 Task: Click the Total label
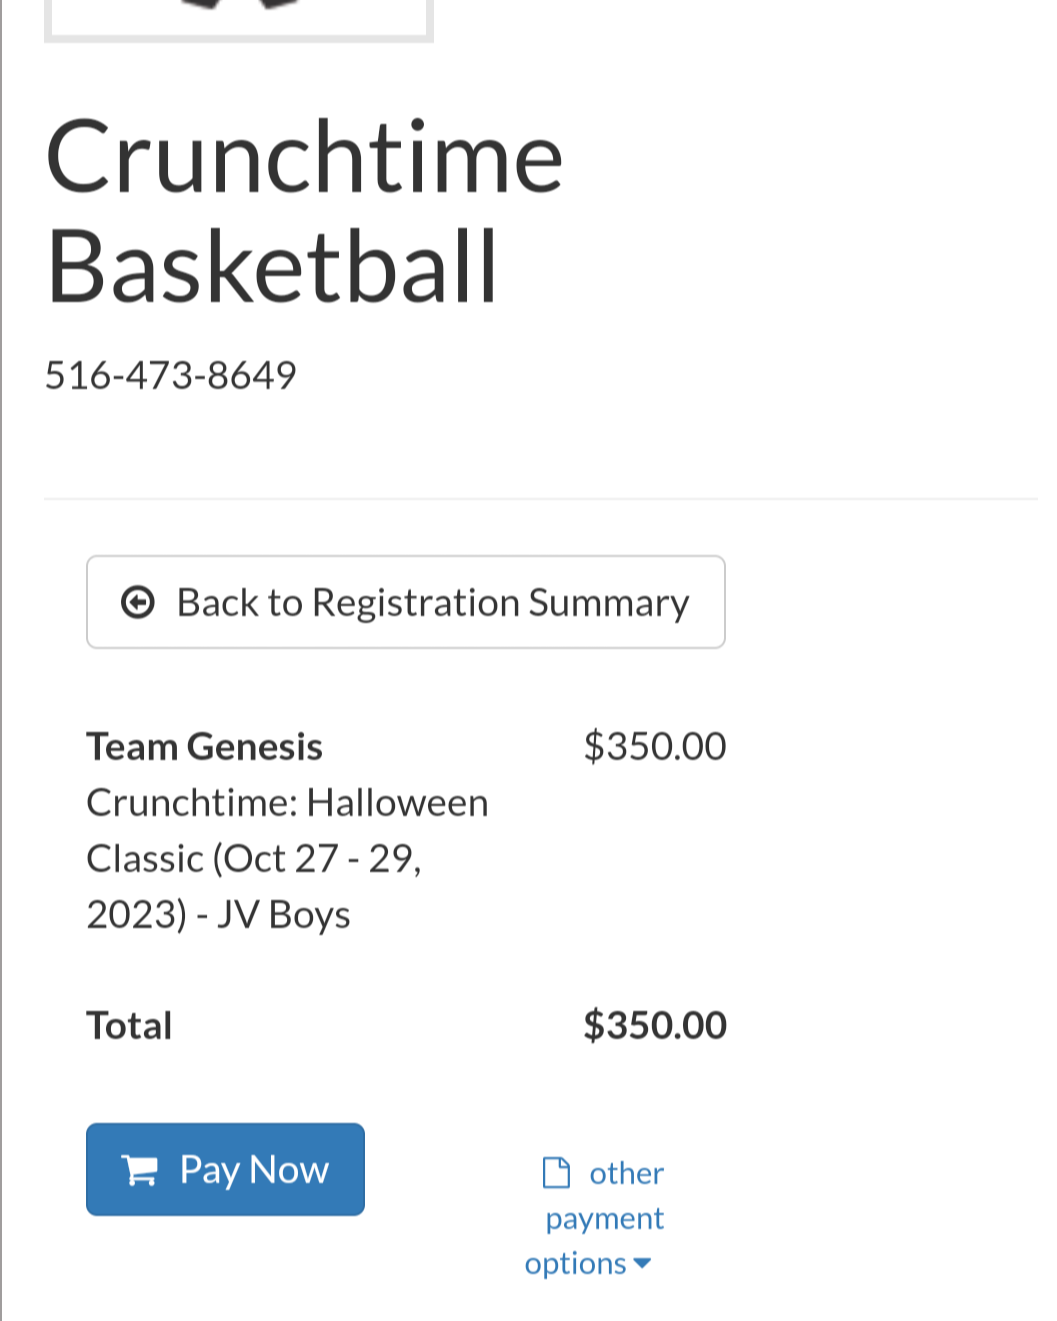tap(129, 1026)
